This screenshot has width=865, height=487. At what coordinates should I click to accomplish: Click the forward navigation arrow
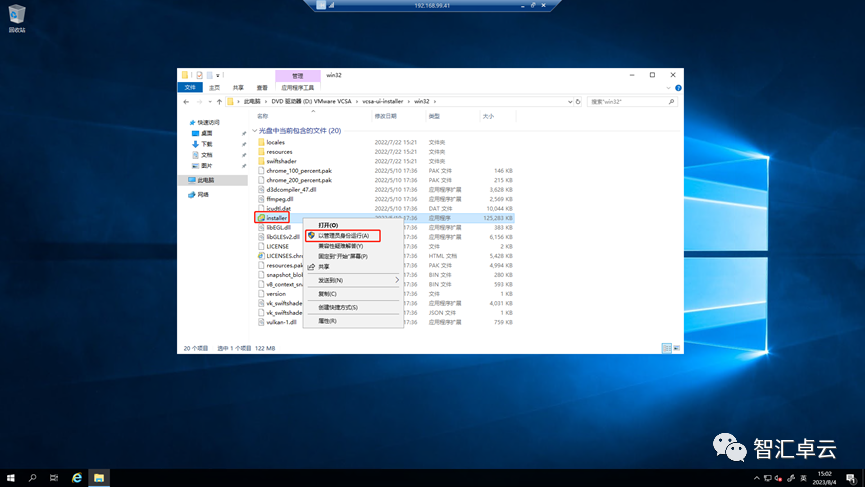pos(199,101)
